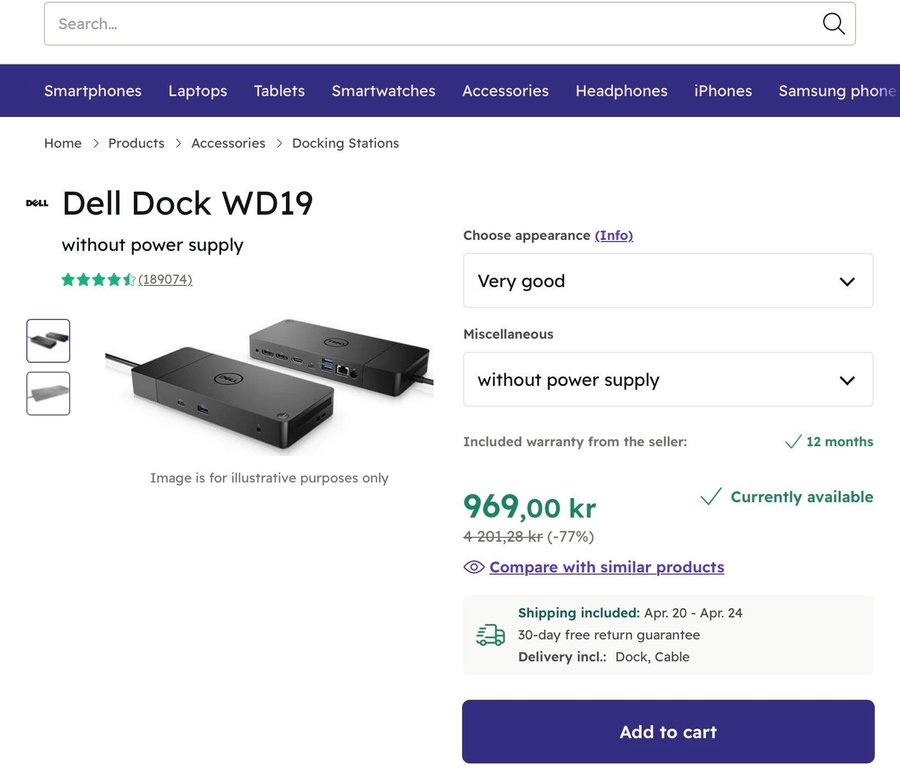The height and width of the screenshot is (769, 900).
Task: Click the search magnifier icon
Action: coord(833,24)
